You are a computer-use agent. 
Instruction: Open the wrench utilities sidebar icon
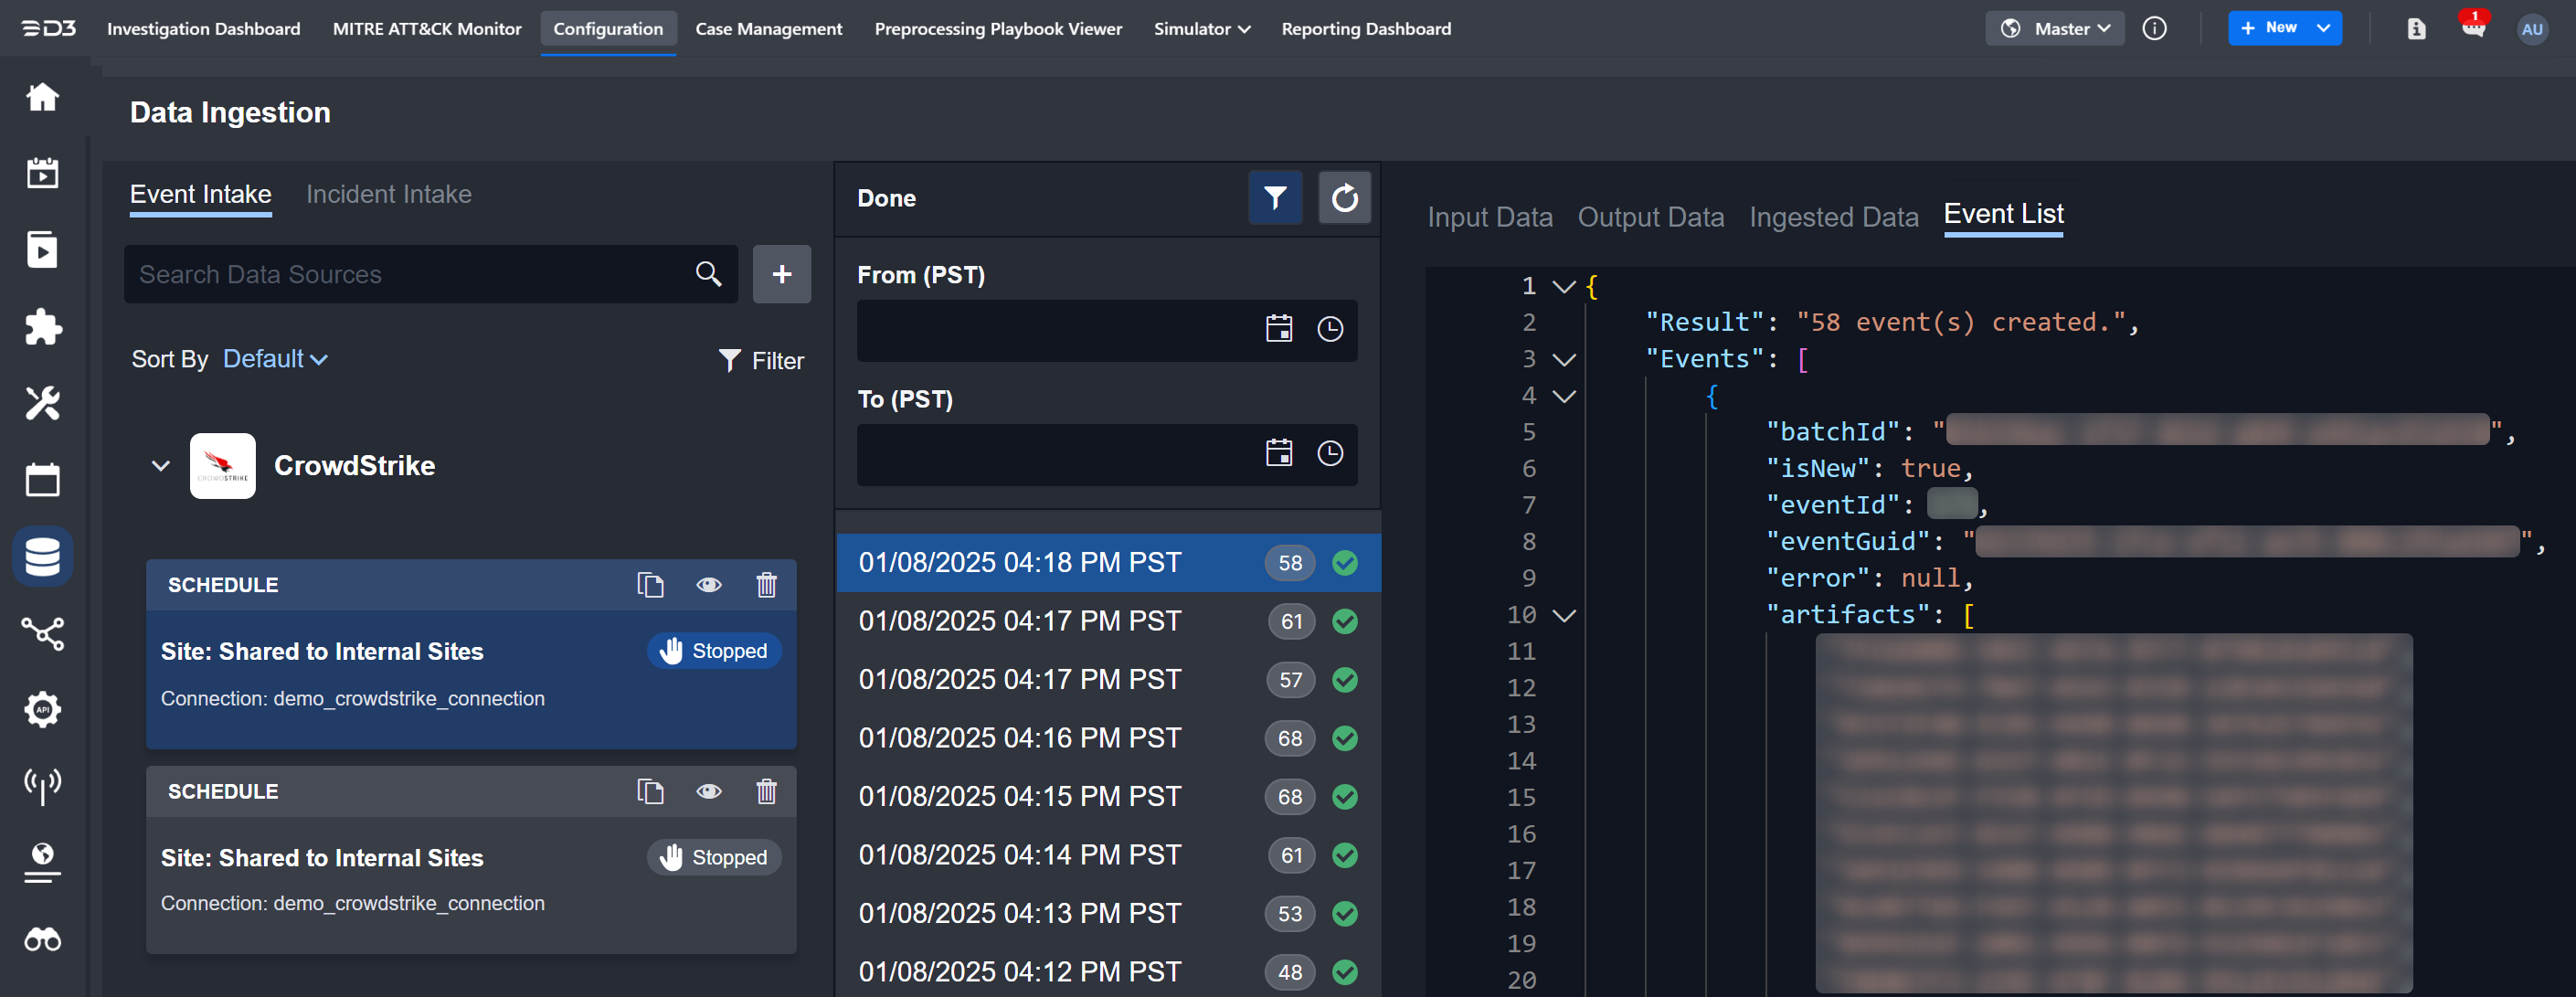tap(43, 403)
